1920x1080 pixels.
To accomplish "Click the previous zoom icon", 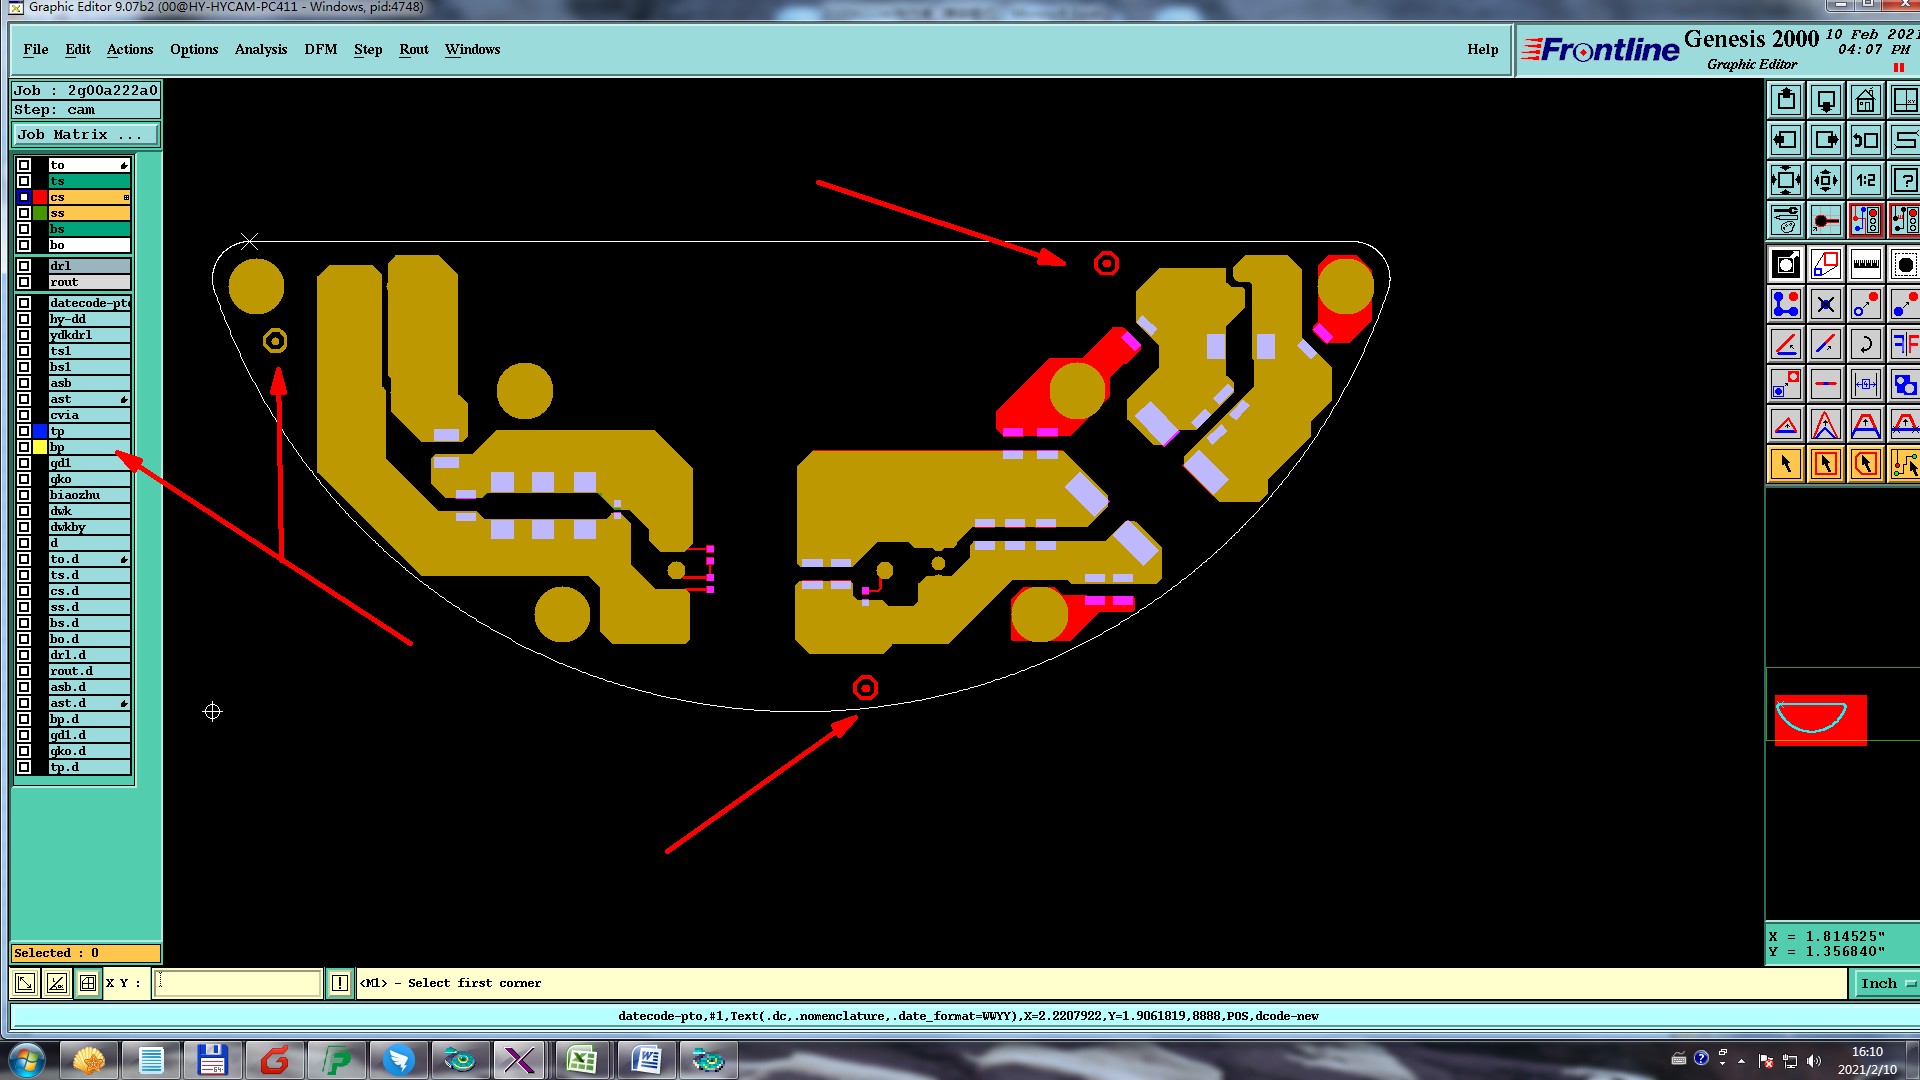I will tap(1866, 140).
